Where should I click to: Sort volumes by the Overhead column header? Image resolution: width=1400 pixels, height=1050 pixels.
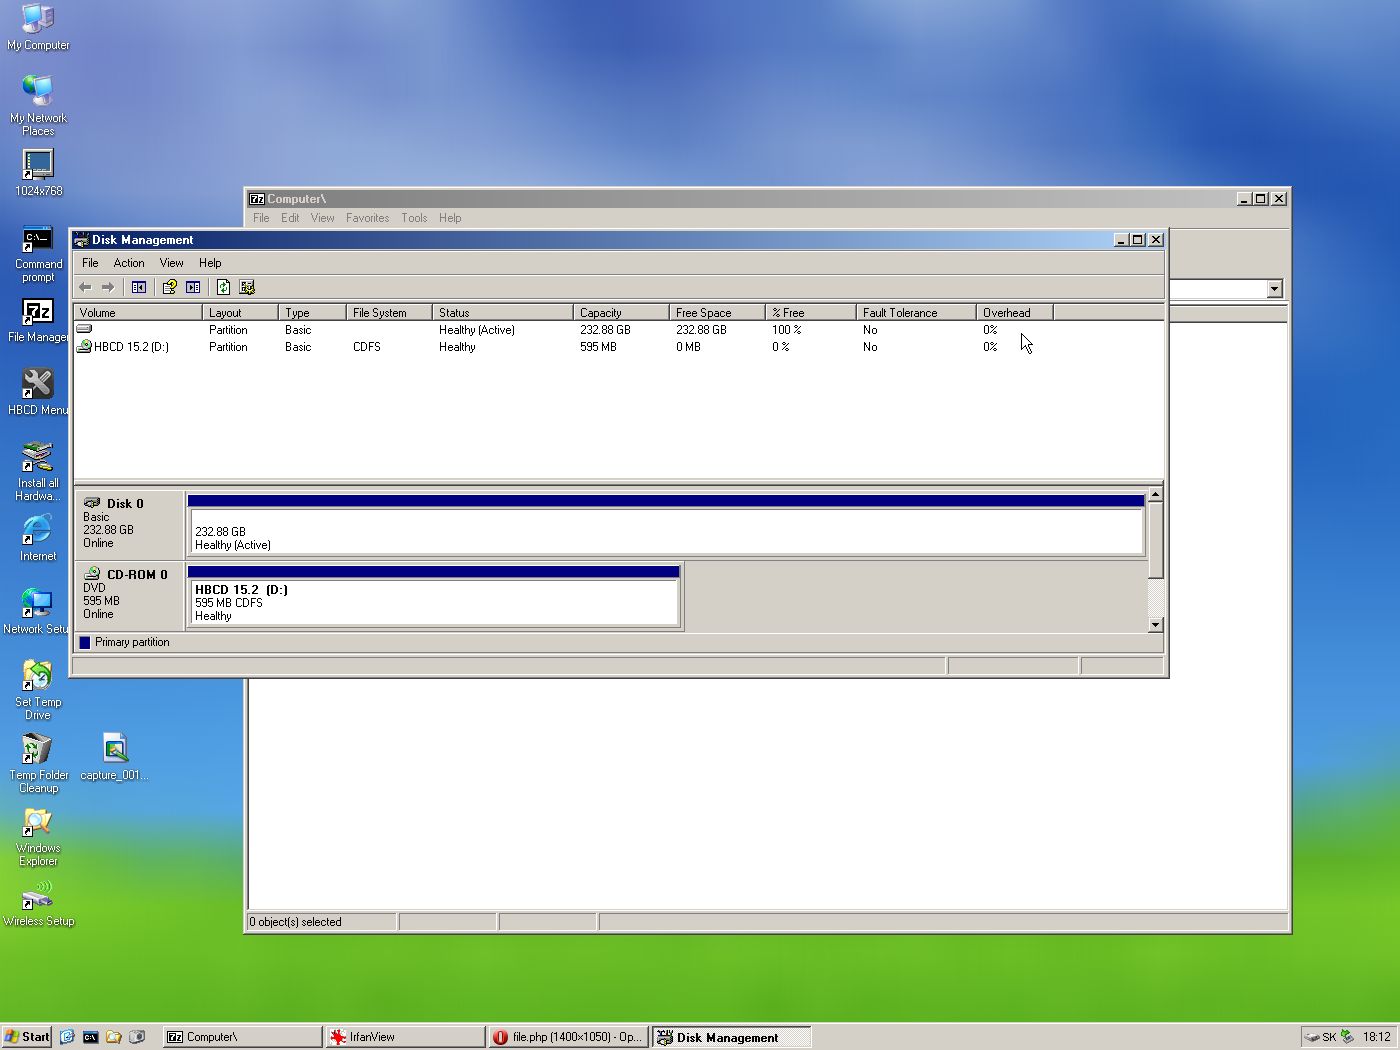pos(1015,313)
